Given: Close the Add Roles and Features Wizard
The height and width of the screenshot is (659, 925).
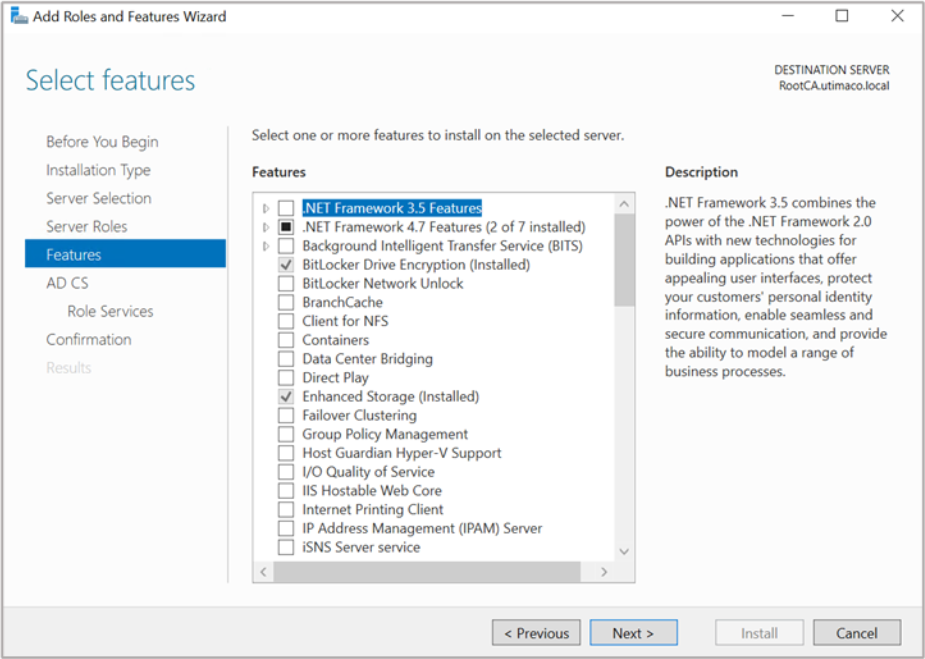Looking at the screenshot, I should pos(897,16).
